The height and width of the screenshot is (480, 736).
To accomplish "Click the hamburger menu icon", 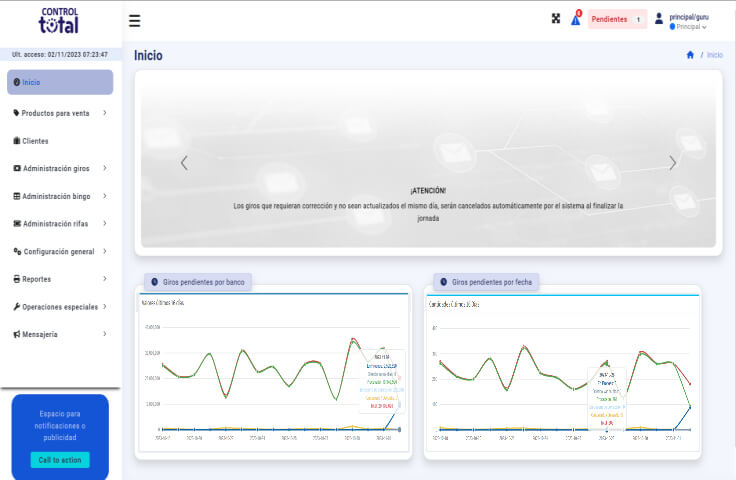I will [x=135, y=20].
